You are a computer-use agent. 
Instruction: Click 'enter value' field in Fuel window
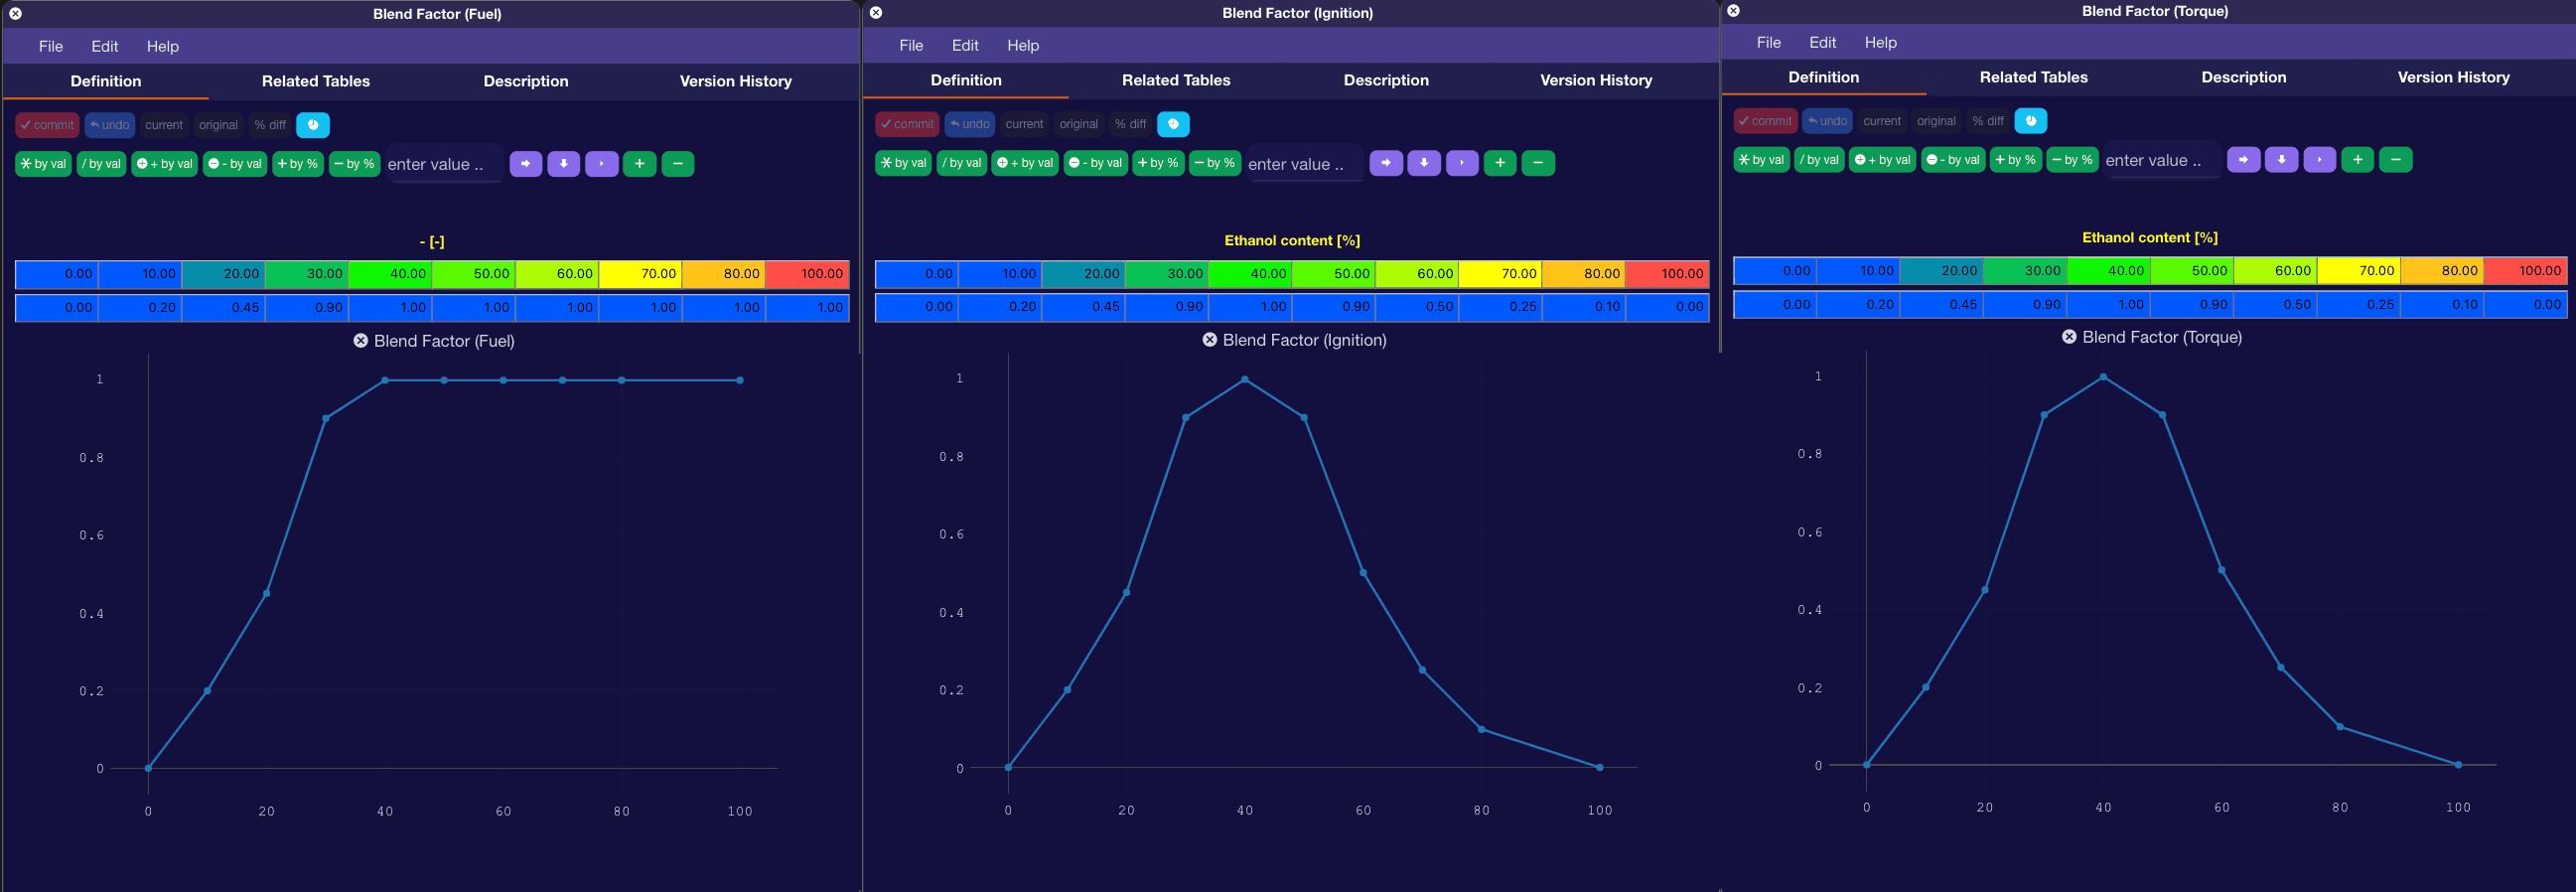pos(444,165)
